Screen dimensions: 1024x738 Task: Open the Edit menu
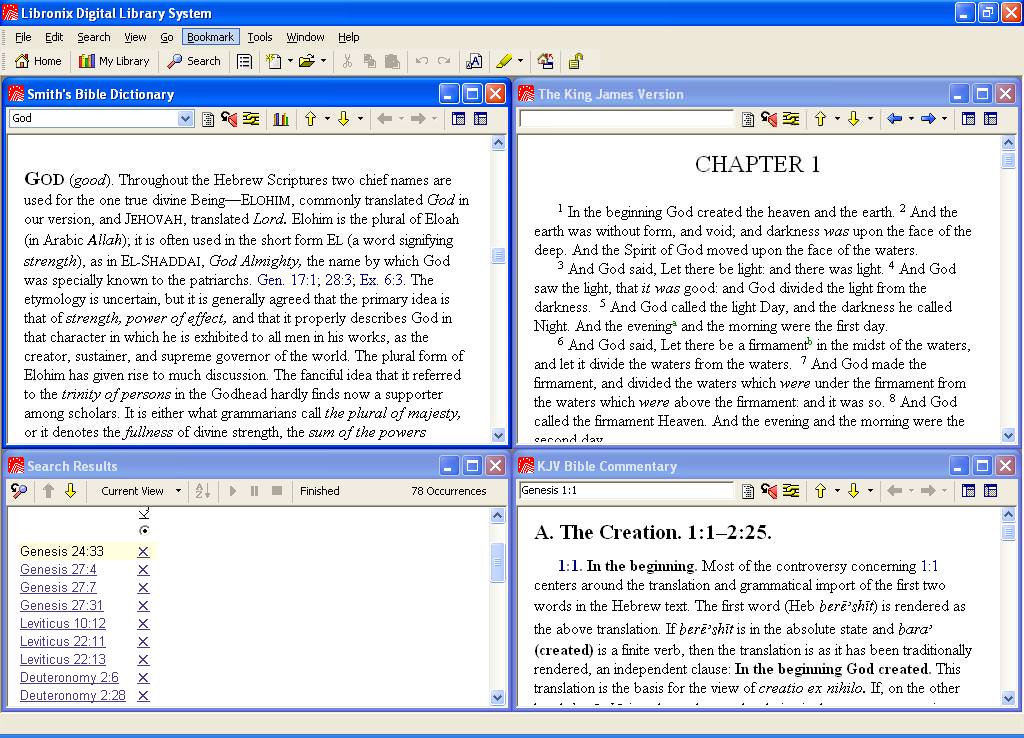(54, 37)
